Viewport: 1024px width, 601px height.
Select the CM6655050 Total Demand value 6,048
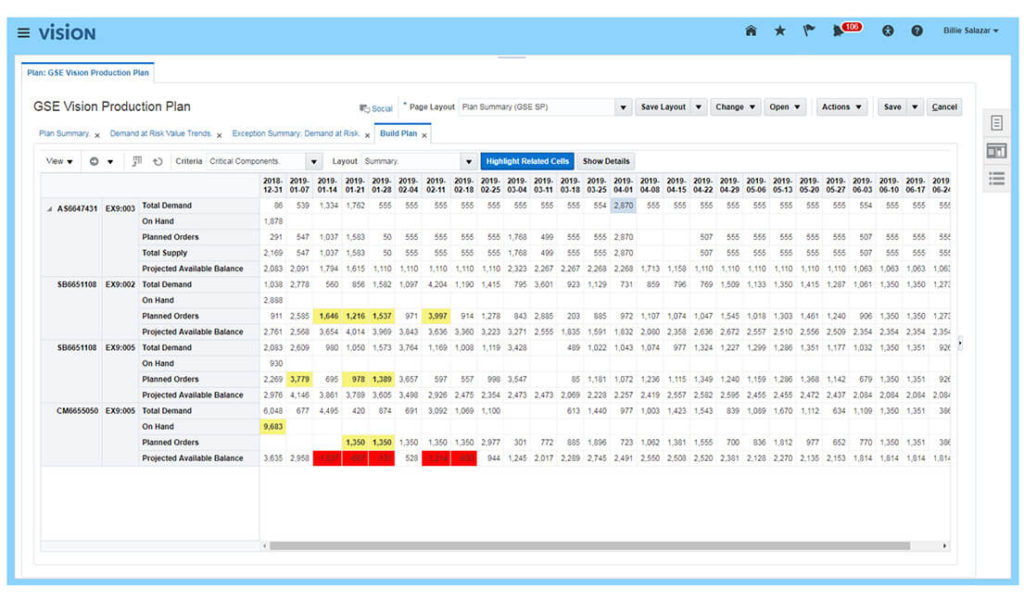click(x=273, y=412)
